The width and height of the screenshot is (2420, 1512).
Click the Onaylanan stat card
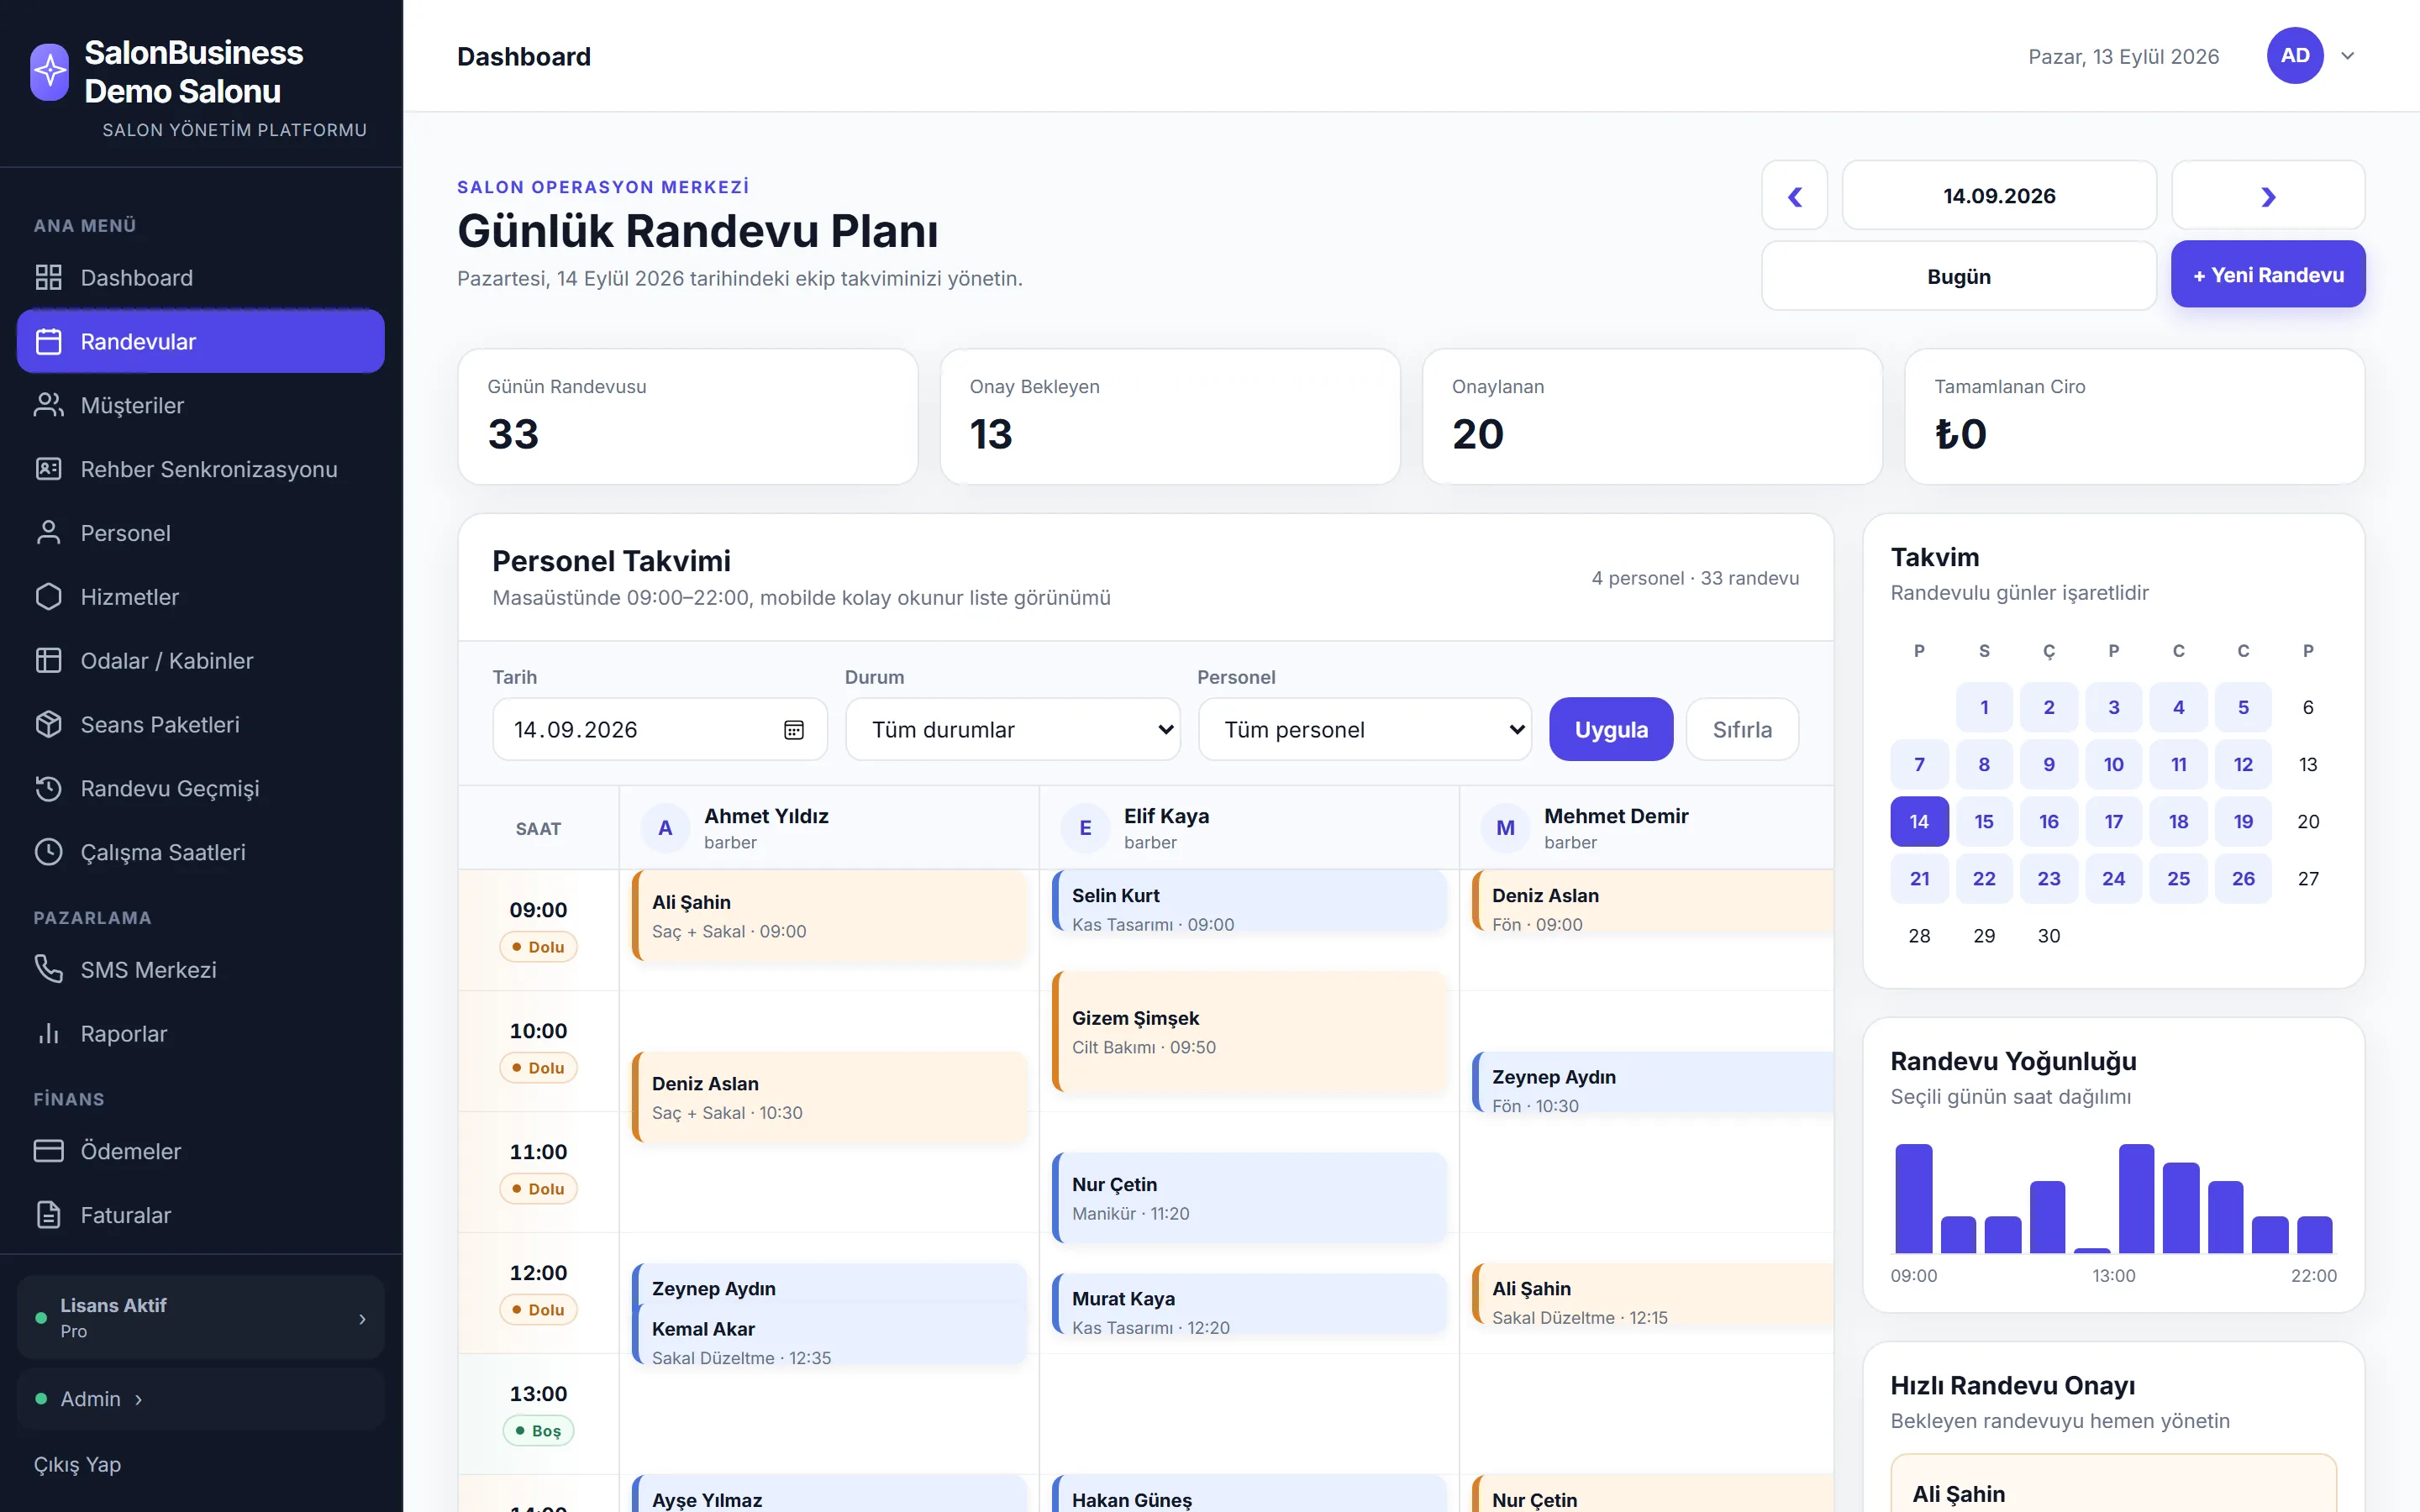1652,417
